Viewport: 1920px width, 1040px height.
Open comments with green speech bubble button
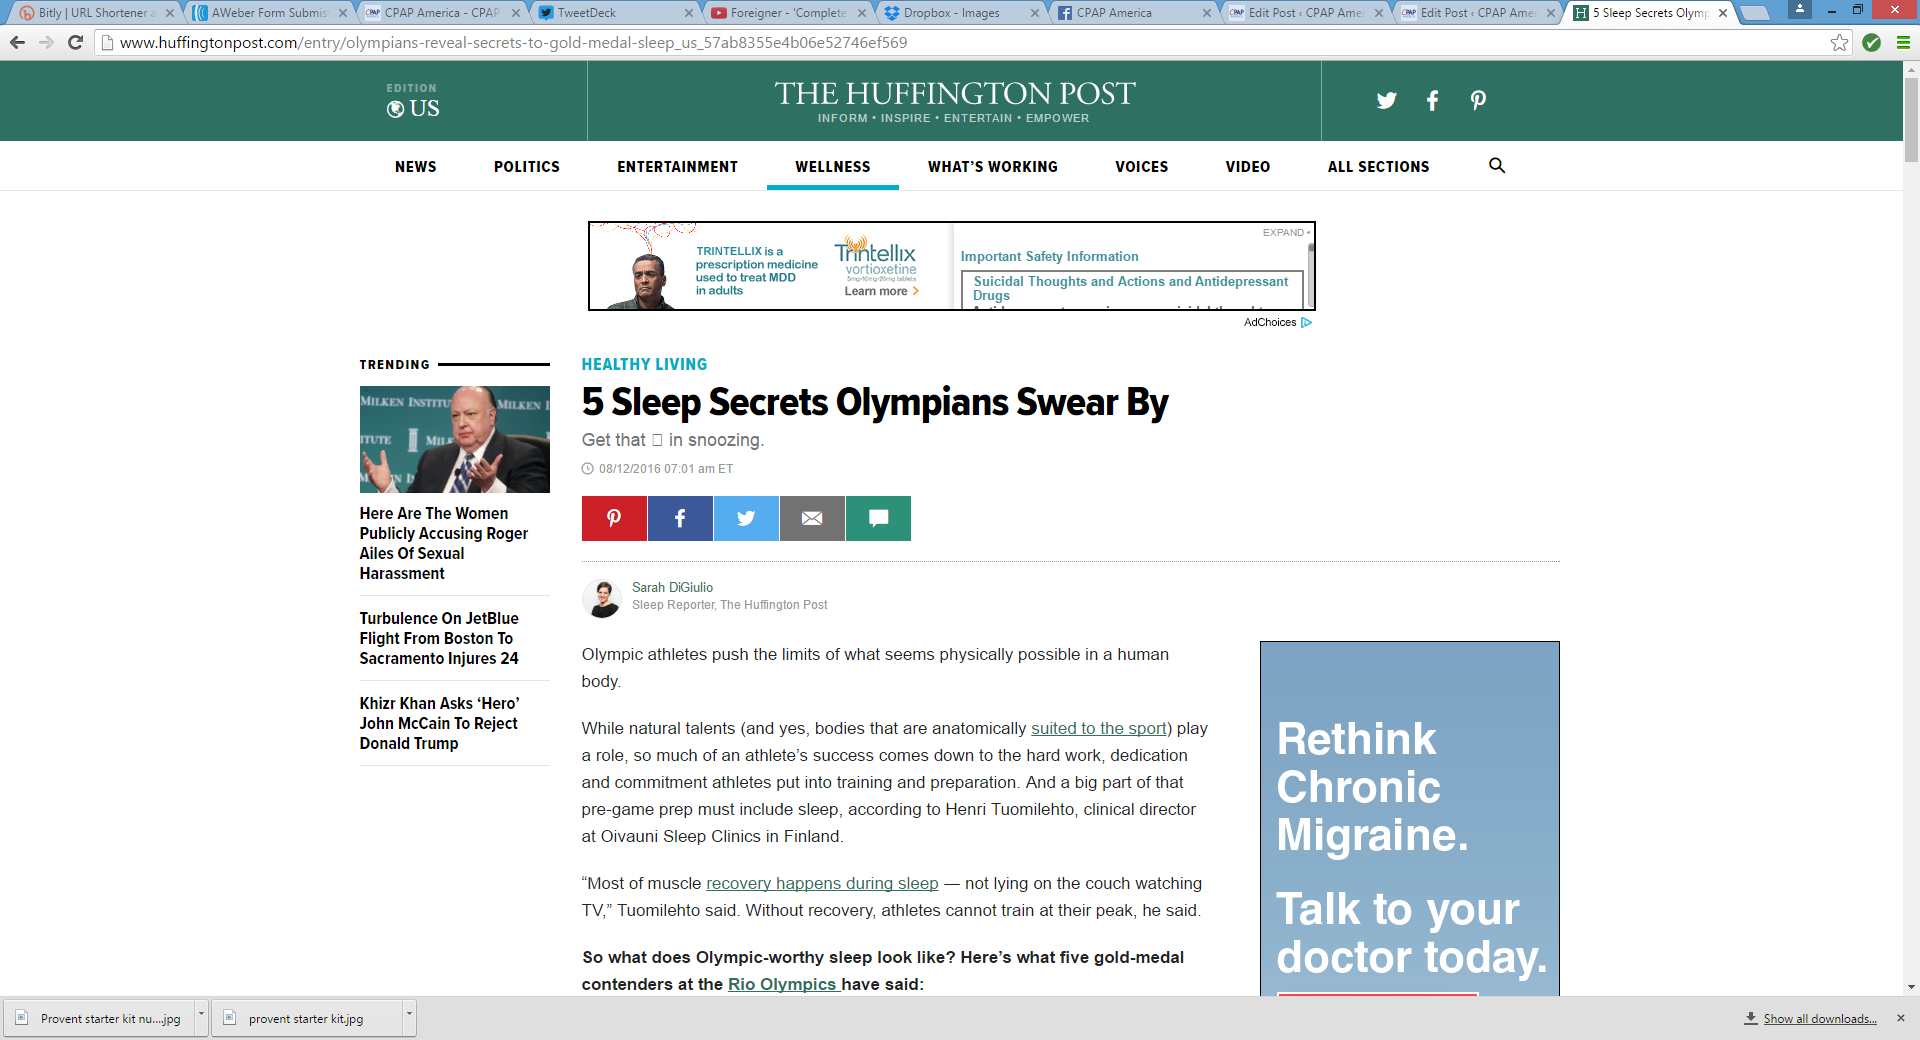pos(878,518)
